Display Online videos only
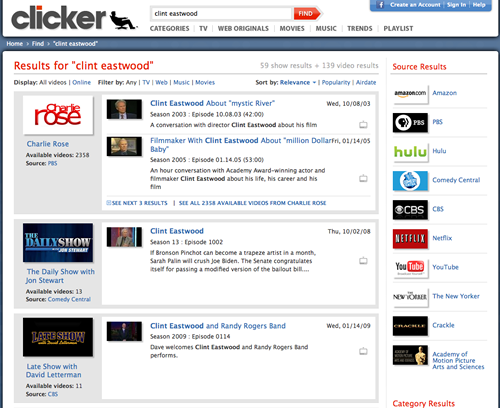Screen dimensions: 500x408 (81, 82)
